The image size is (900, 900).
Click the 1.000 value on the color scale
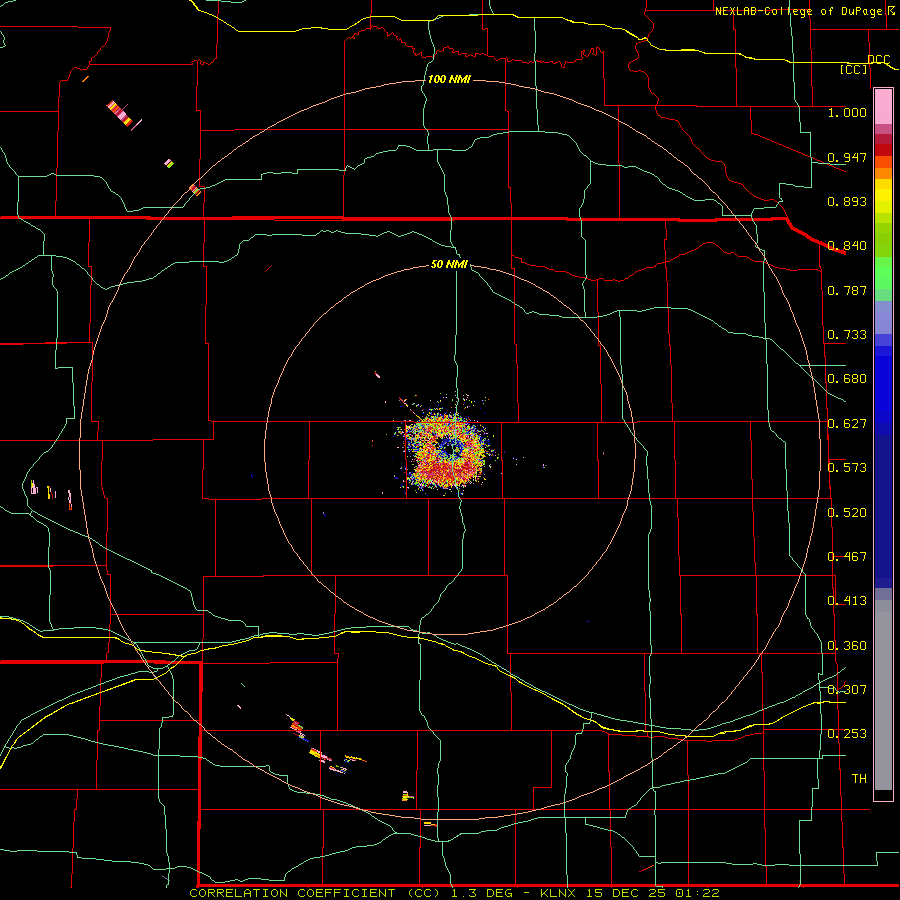847,112
